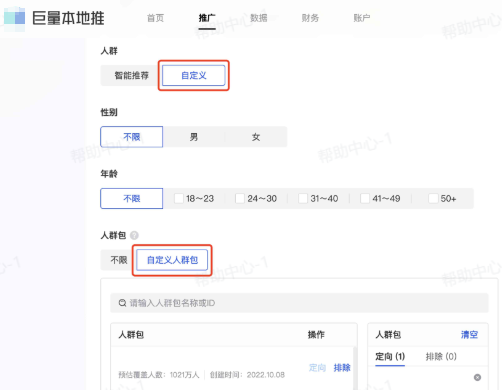502x390 pixels.
Task: Focus the 请输入人群包名称或ID search field
Action: 299,303
